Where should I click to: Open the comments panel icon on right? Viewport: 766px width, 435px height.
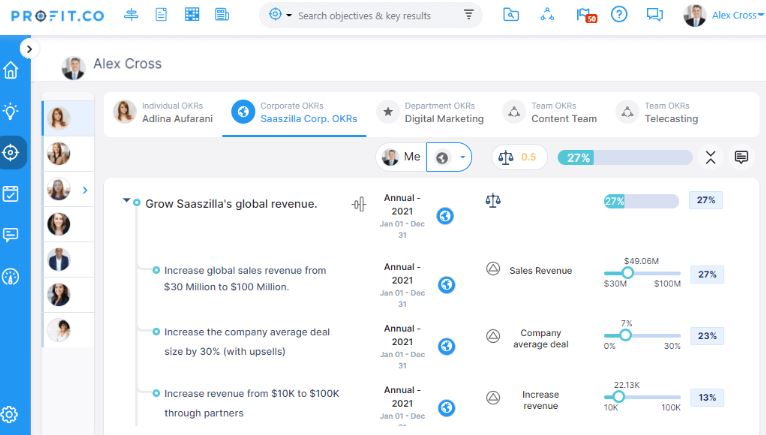click(x=741, y=157)
